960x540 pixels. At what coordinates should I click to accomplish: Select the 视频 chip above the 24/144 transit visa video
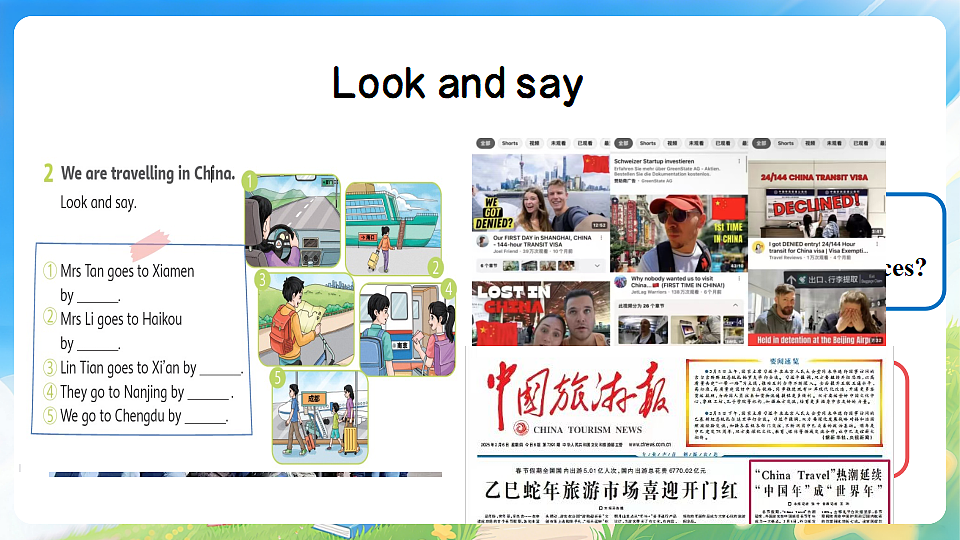point(810,143)
